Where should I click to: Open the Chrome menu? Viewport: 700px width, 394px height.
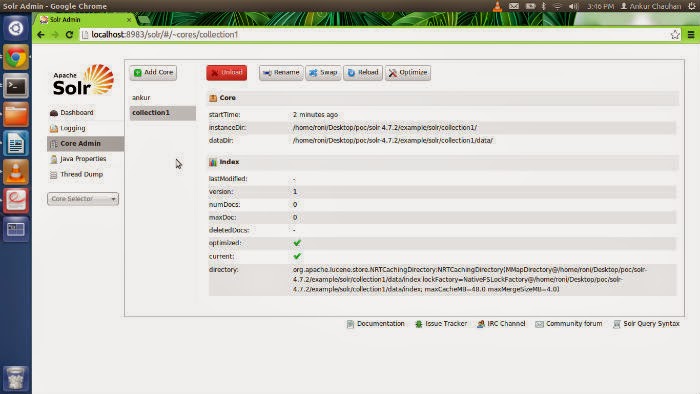pos(691,35)
